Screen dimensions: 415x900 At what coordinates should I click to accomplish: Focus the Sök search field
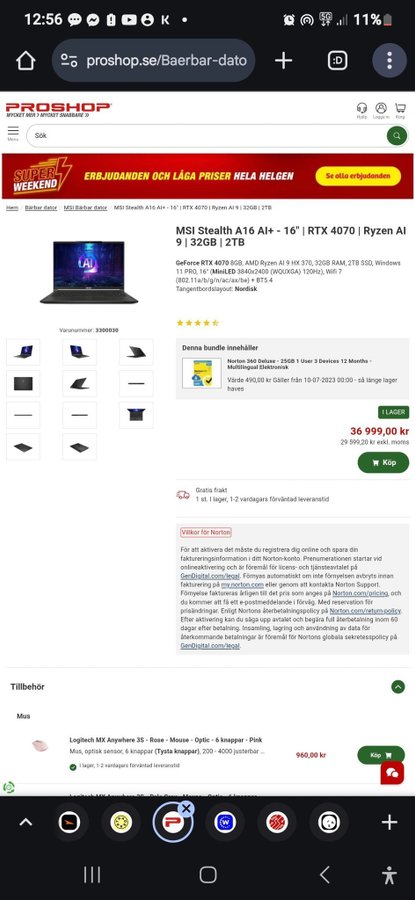pyautogui.click(x=207, y=136)
